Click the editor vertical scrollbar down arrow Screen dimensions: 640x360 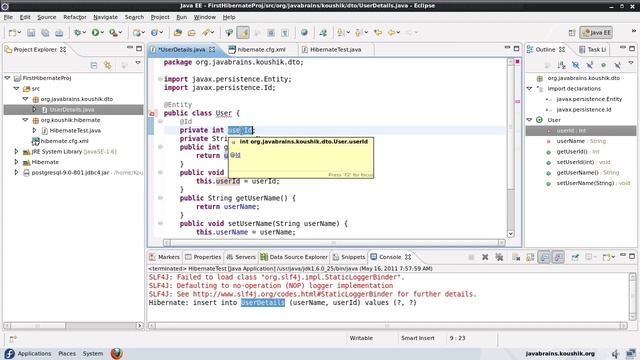pyautogui.click(x=510, y=234)
